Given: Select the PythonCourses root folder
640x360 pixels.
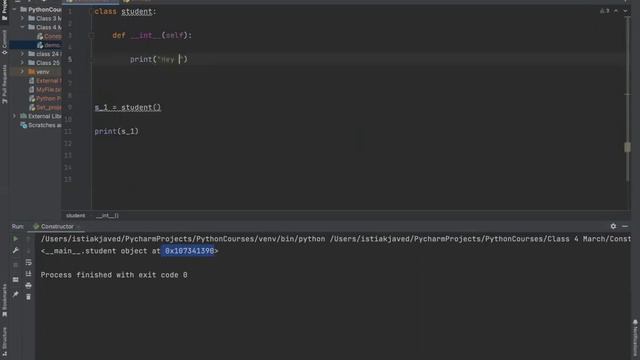Looking at the screenshot, I should 41,9.
